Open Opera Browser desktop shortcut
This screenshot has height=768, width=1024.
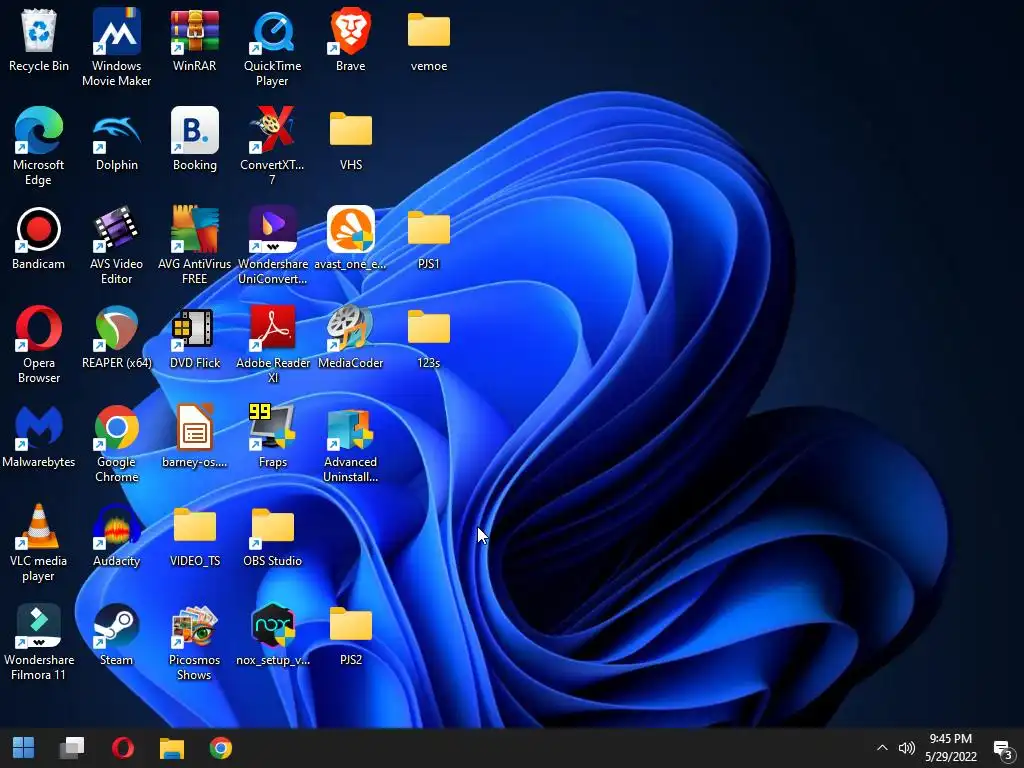pyautogui.click(x=39, y=345)
